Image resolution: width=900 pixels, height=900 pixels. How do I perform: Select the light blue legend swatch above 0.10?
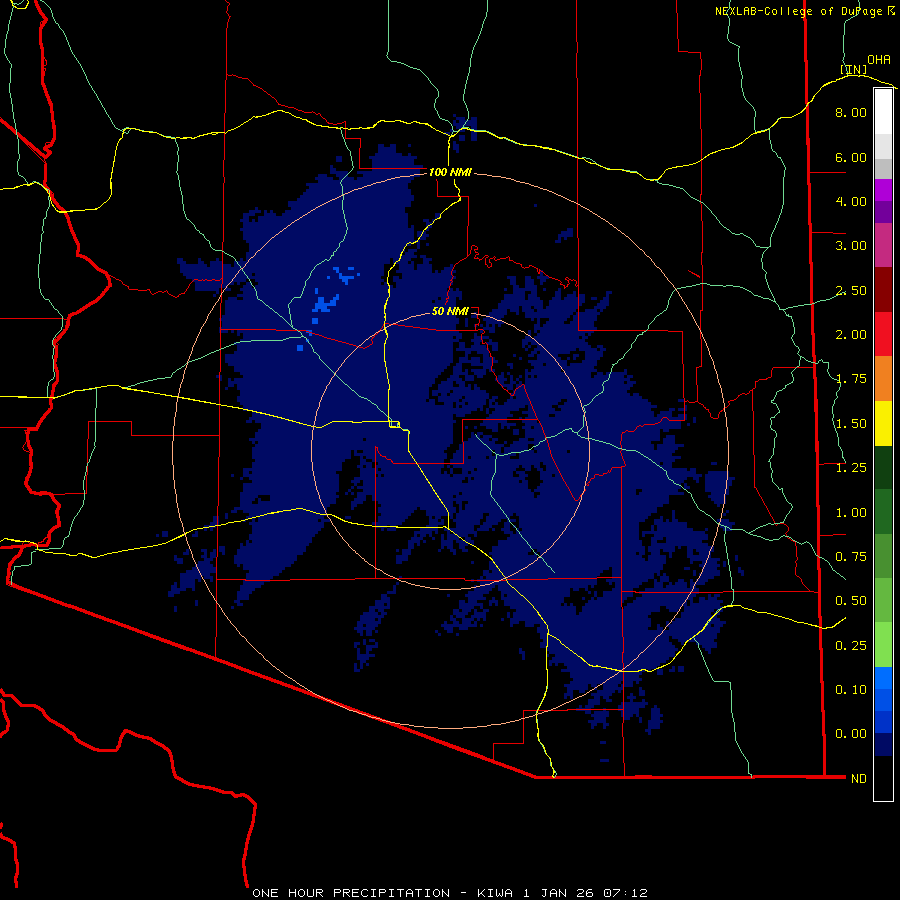pos(883,678)
